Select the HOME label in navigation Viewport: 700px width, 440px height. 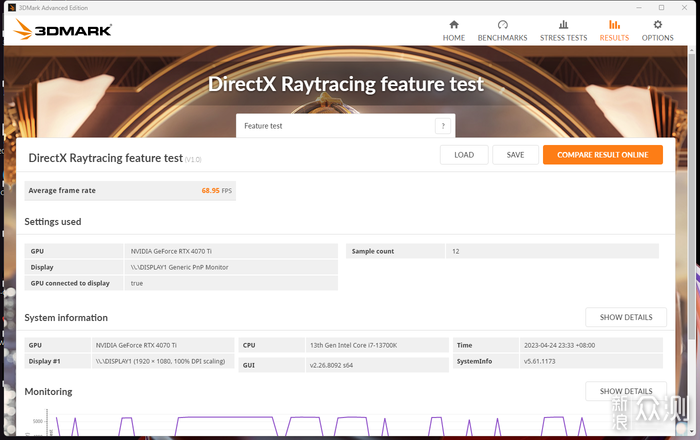[x=454, y=38]
